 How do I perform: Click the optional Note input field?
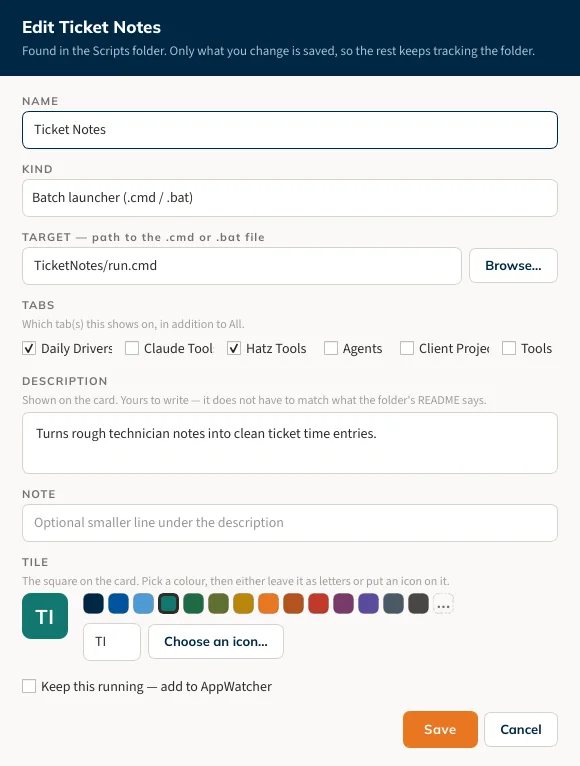tap(290, 523)
